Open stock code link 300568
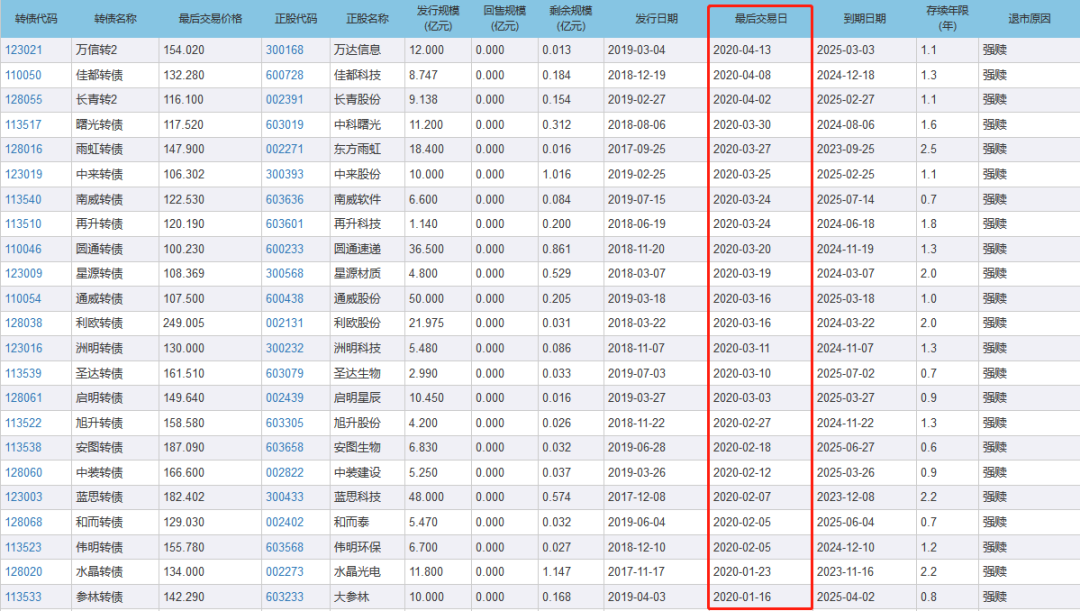The height and width of the screenshot is (611, 1080). [x=284, y=273]
